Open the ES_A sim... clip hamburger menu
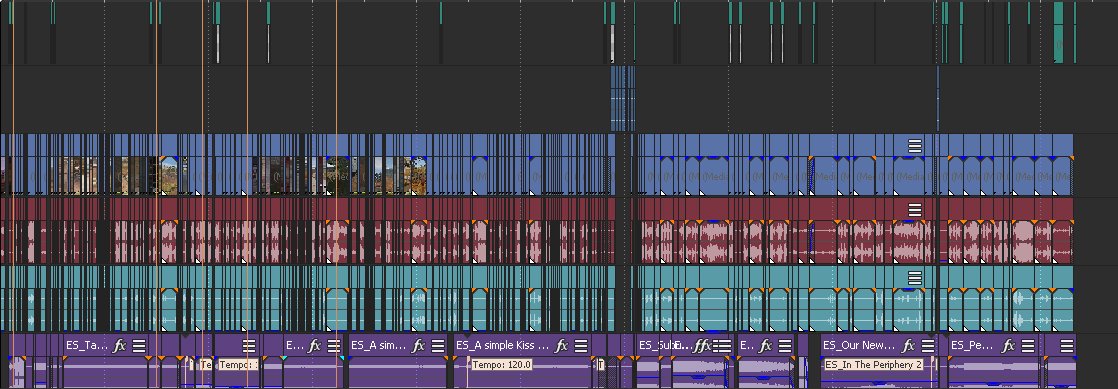1118x389 pixels. click(x=437, y=346)
